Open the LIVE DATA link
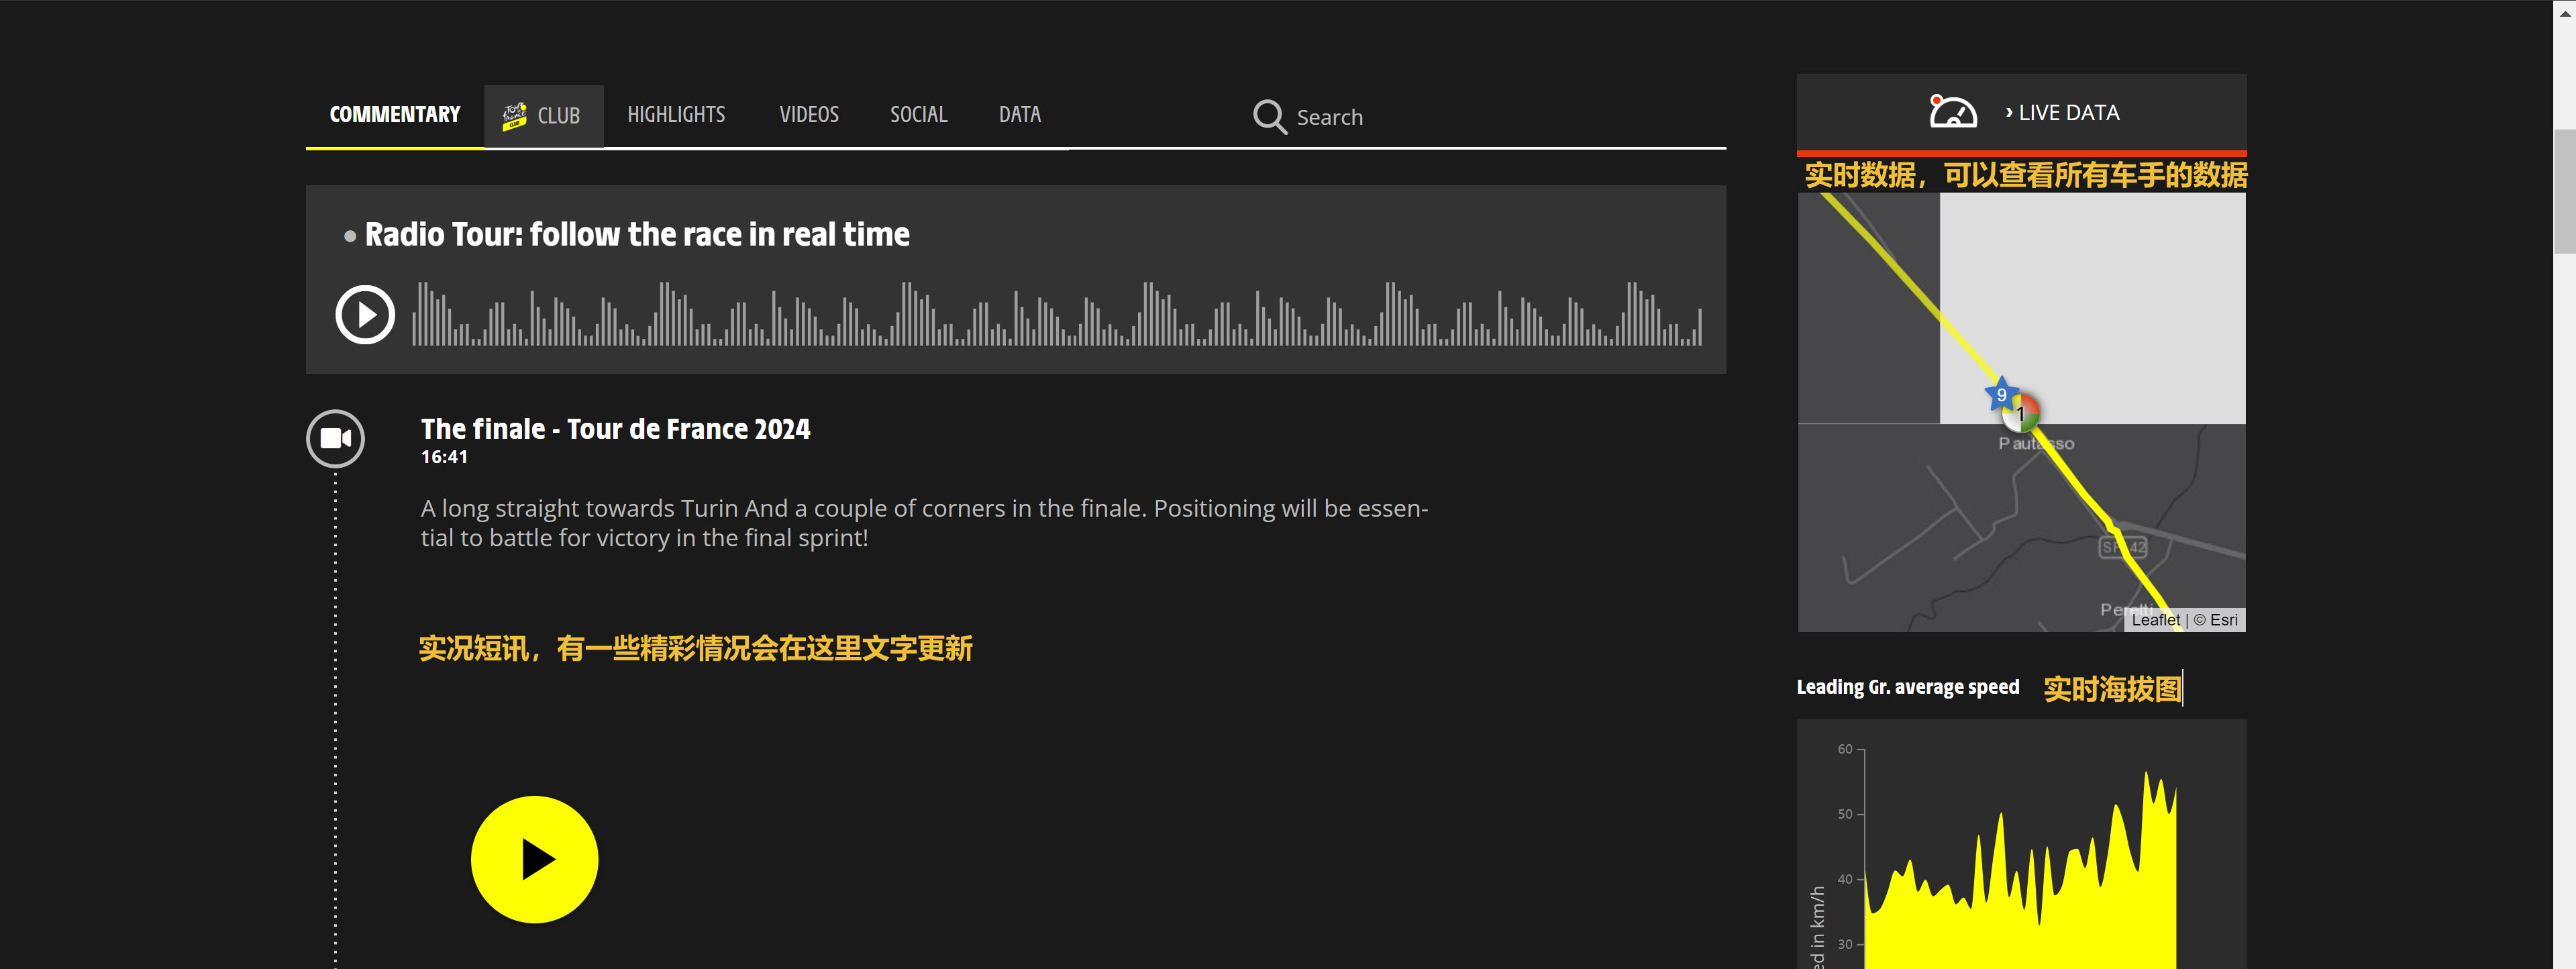This screenshot has width=2576, height=969. pyautogui.click(x=2062, y=113)
